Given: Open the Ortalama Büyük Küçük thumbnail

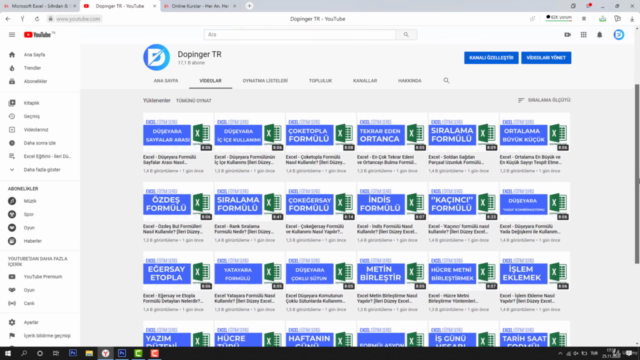Looking at the screenshot, I should (535, 133).
